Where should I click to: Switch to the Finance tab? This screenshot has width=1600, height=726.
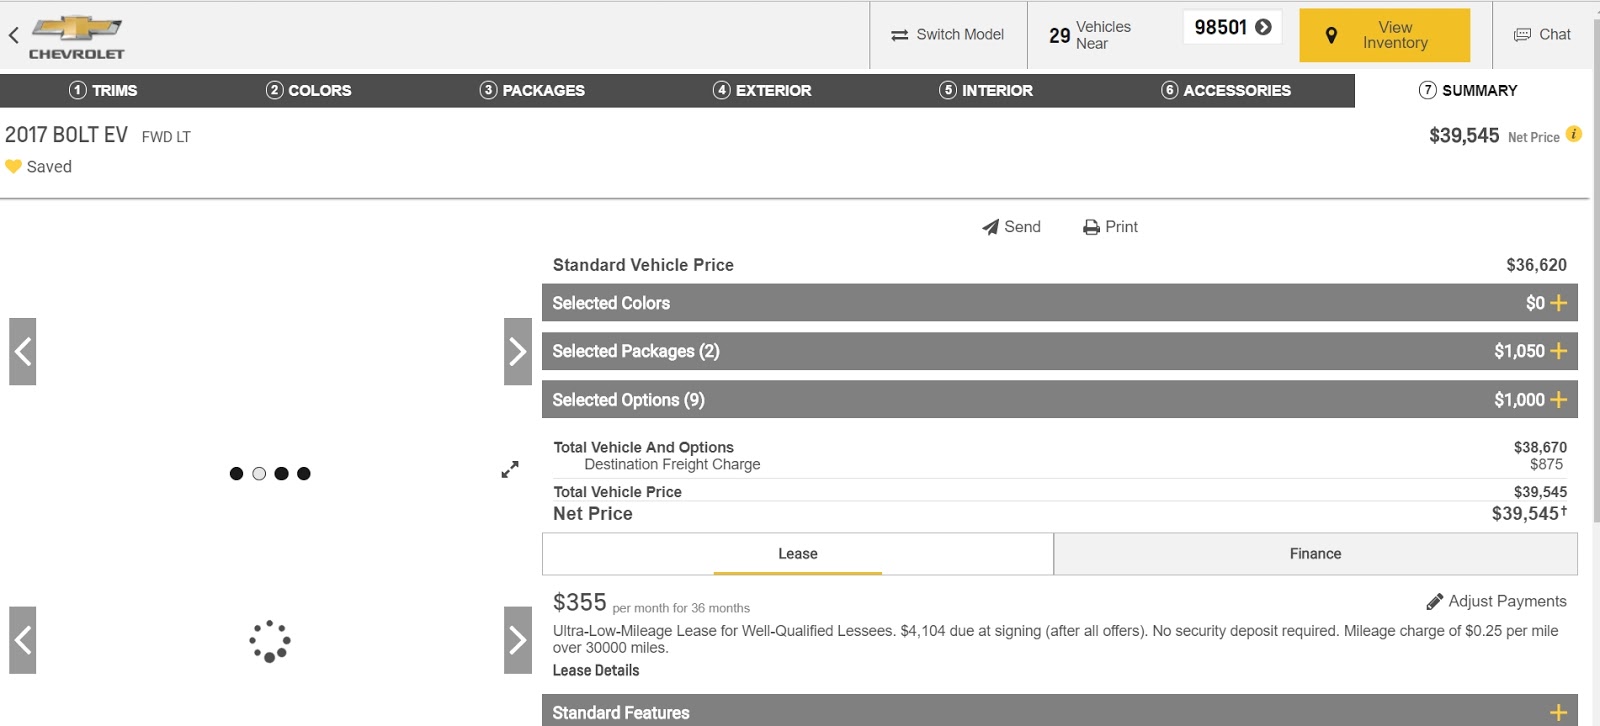(1315, 554)
